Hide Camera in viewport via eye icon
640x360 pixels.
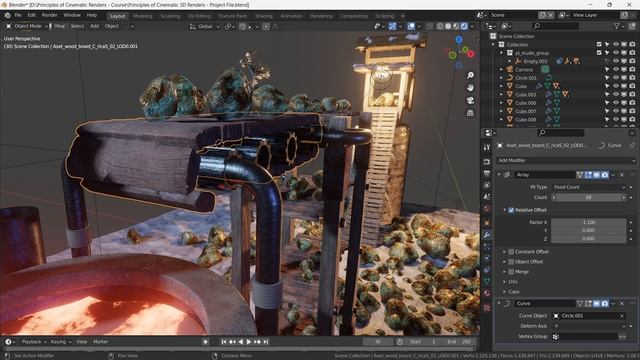point(616,70)
